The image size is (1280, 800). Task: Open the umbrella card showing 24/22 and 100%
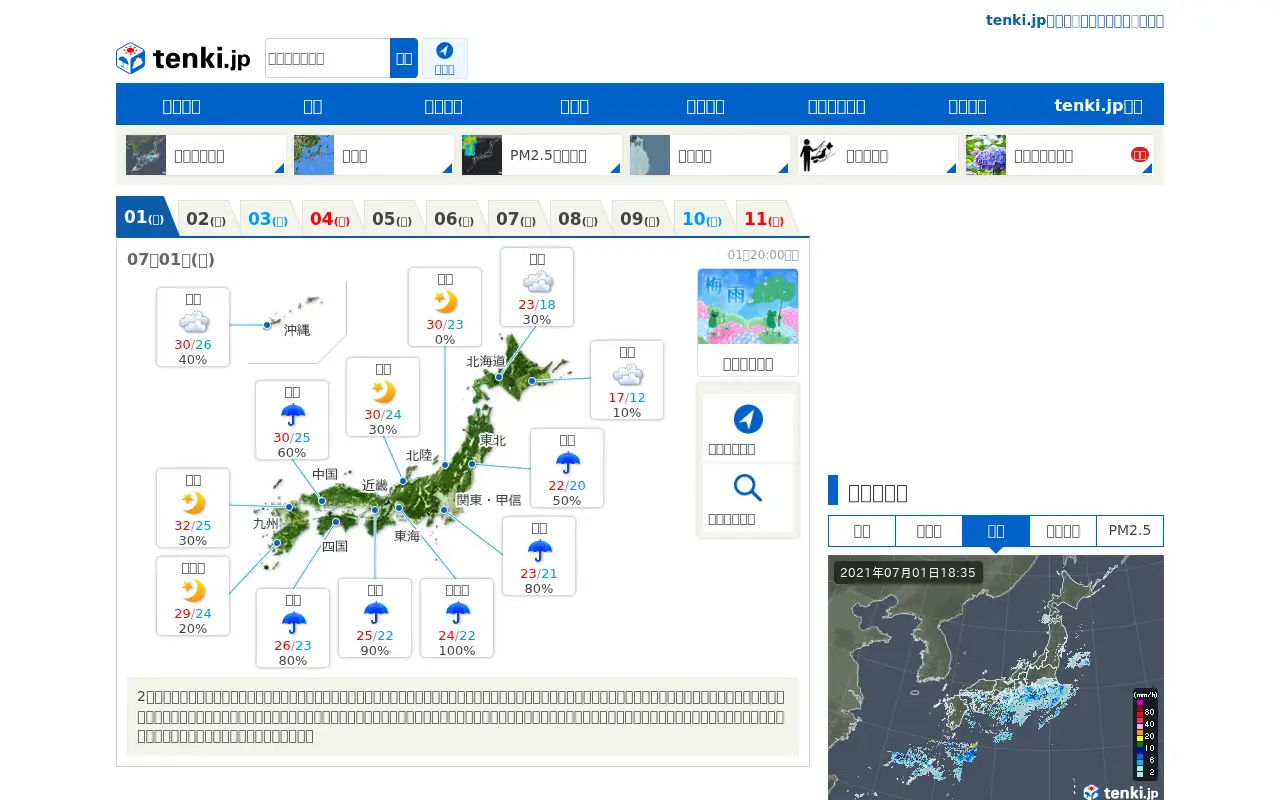(x=457, y=618)
